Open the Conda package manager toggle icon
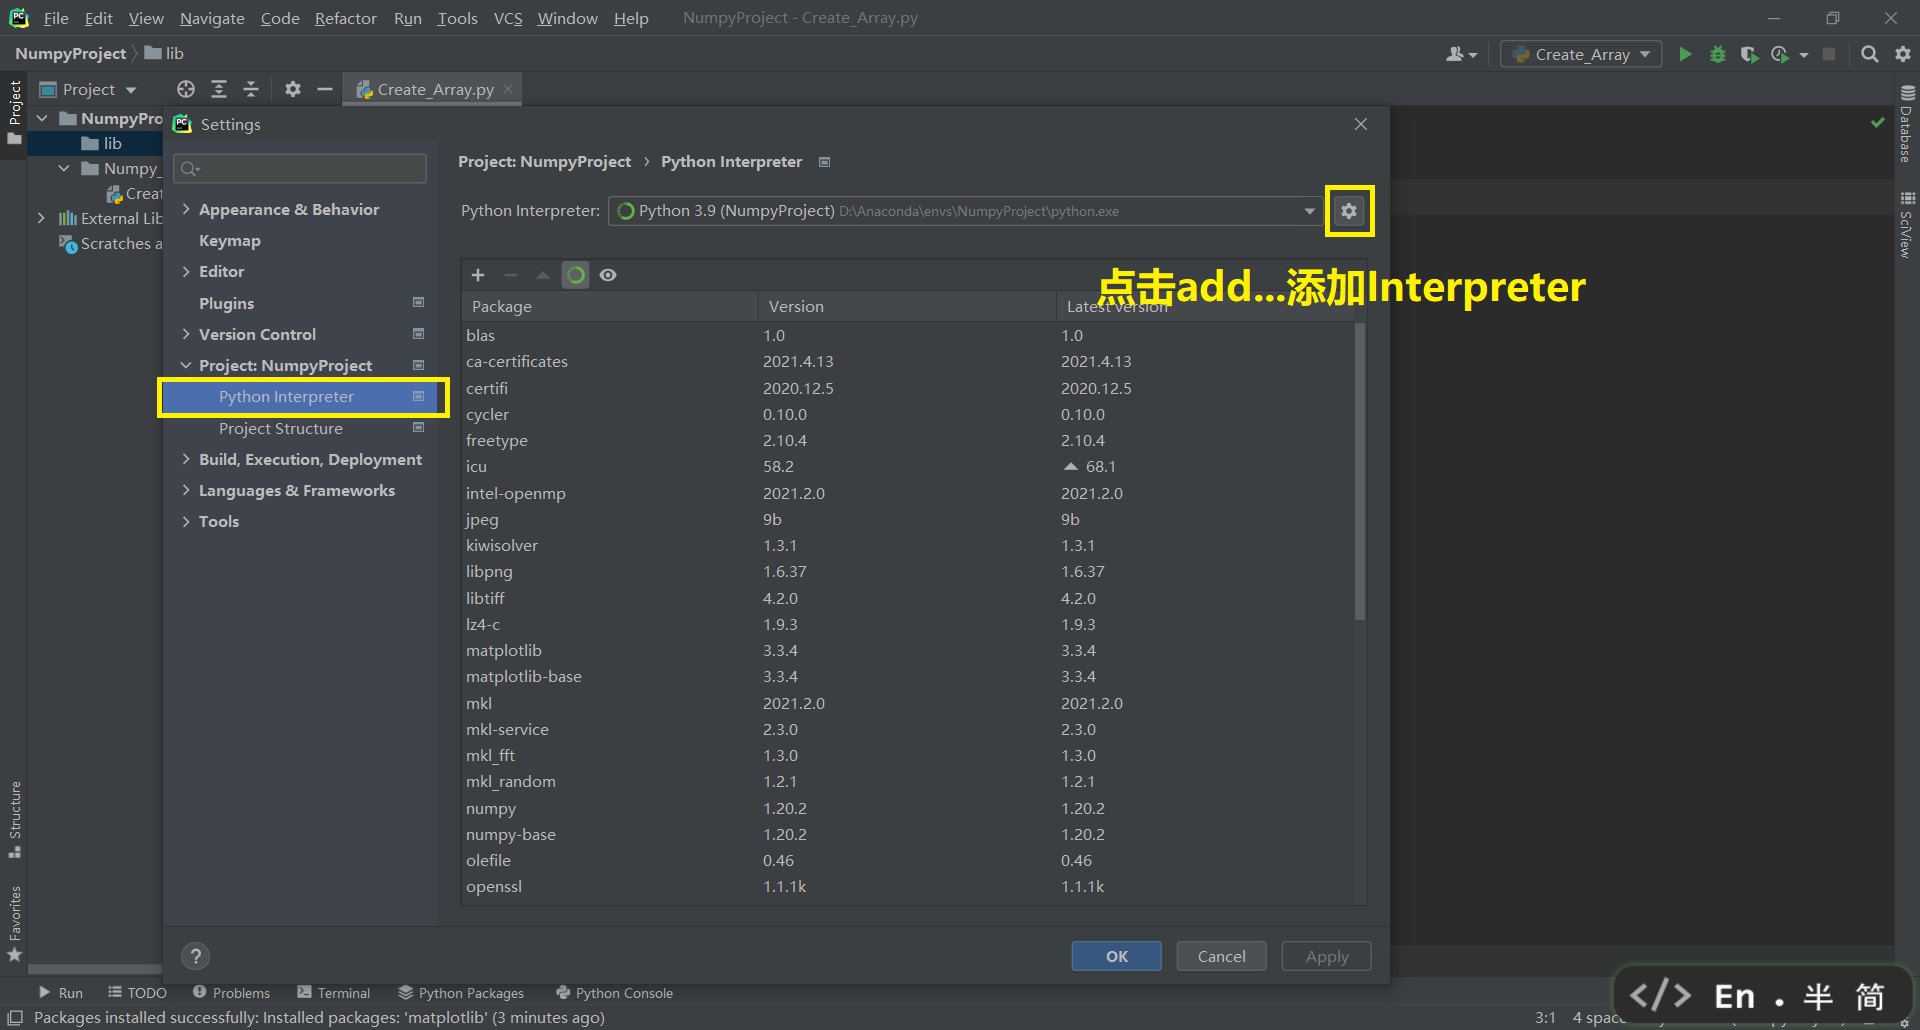 [x=576, y=275]
